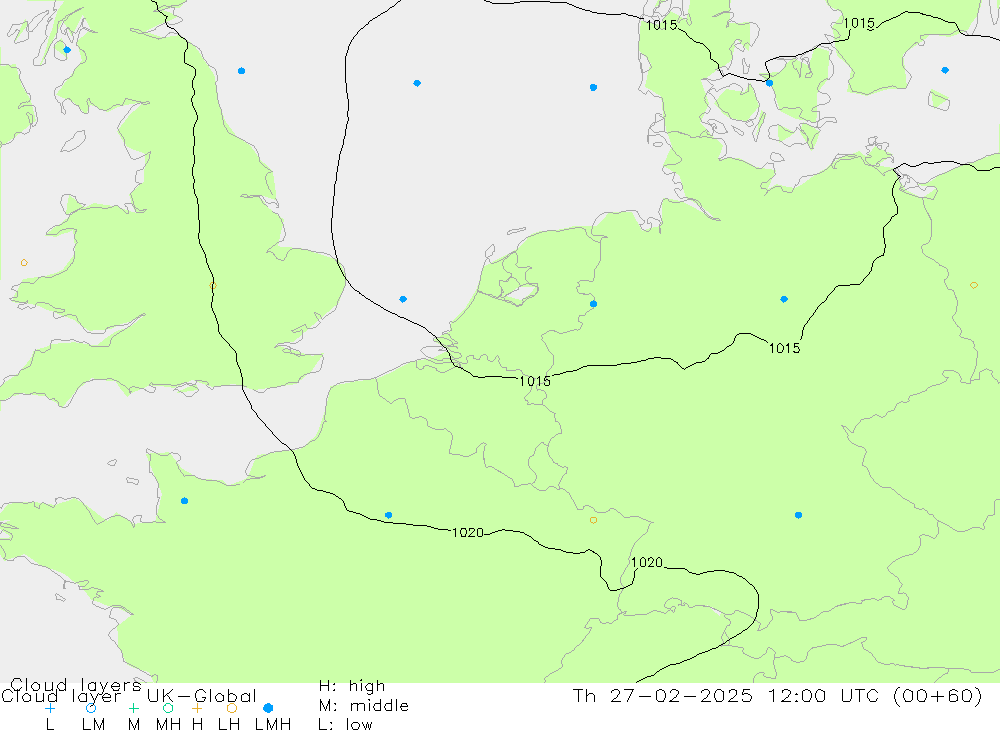Click the 'M: middle' legend text
Viewport: 1000px width, 733px height.
click(x=364, y=706)
